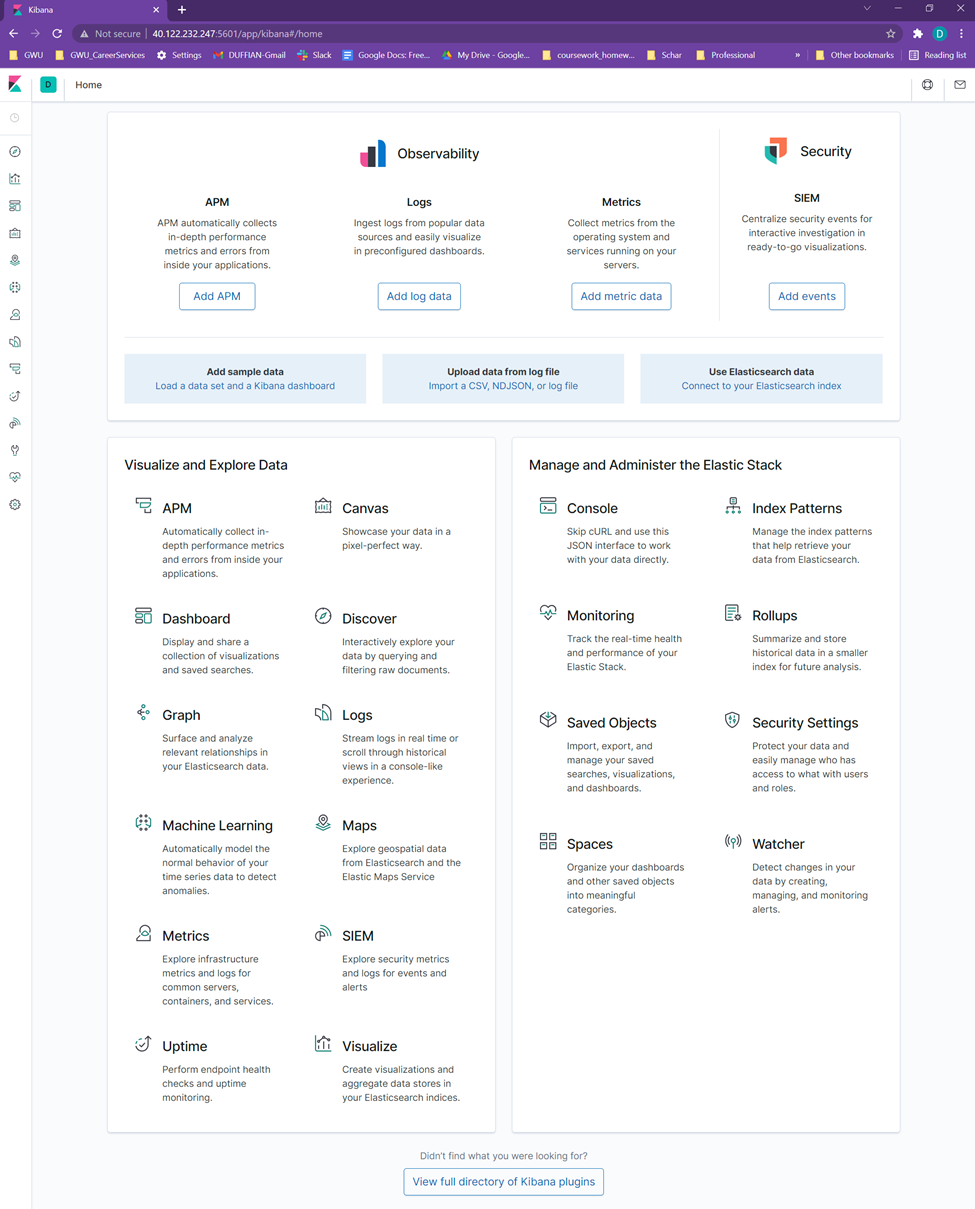This screenshot has width=975, height=1209.
Task: Open the SIEM app icon in sidebar
Action: tap(14, 422)
